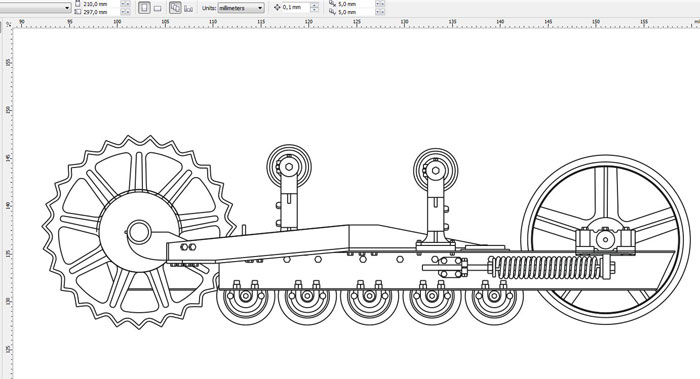The image size is (700, 379).
Task: Click the page height 297,0 mm field
Action: [x=100, y=12]
